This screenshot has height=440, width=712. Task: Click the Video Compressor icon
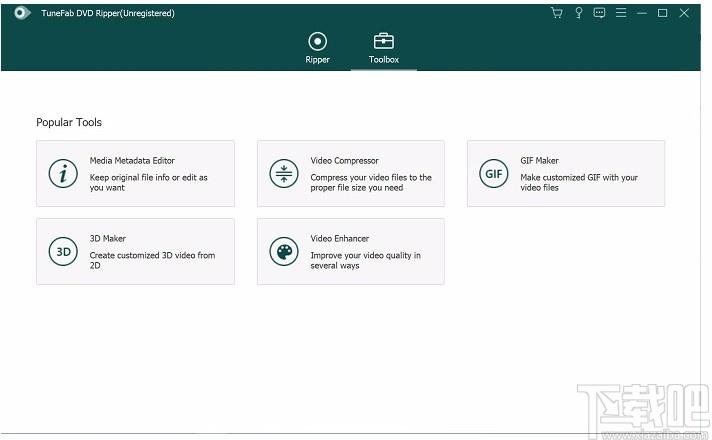coord(284,173)
